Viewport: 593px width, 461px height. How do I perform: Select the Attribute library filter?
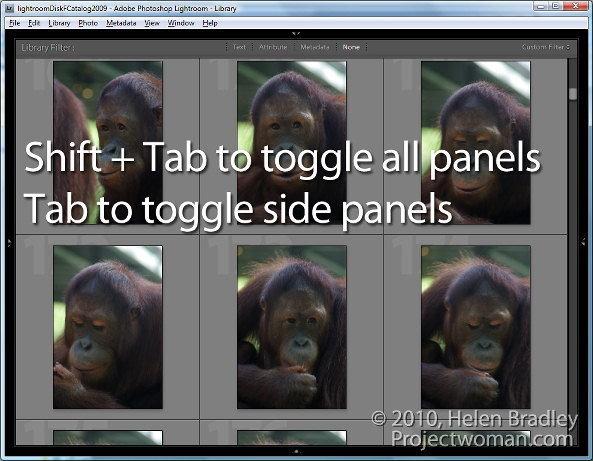[x=273, y=47]
